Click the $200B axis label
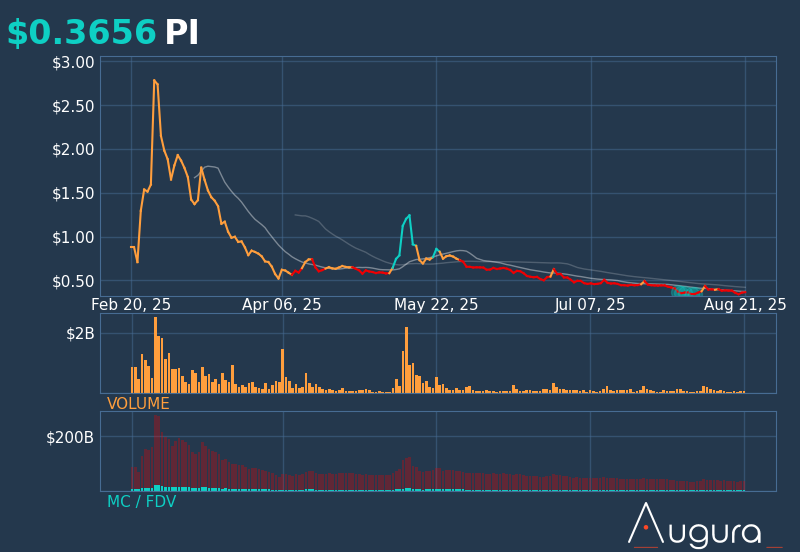 coord(70,438)
